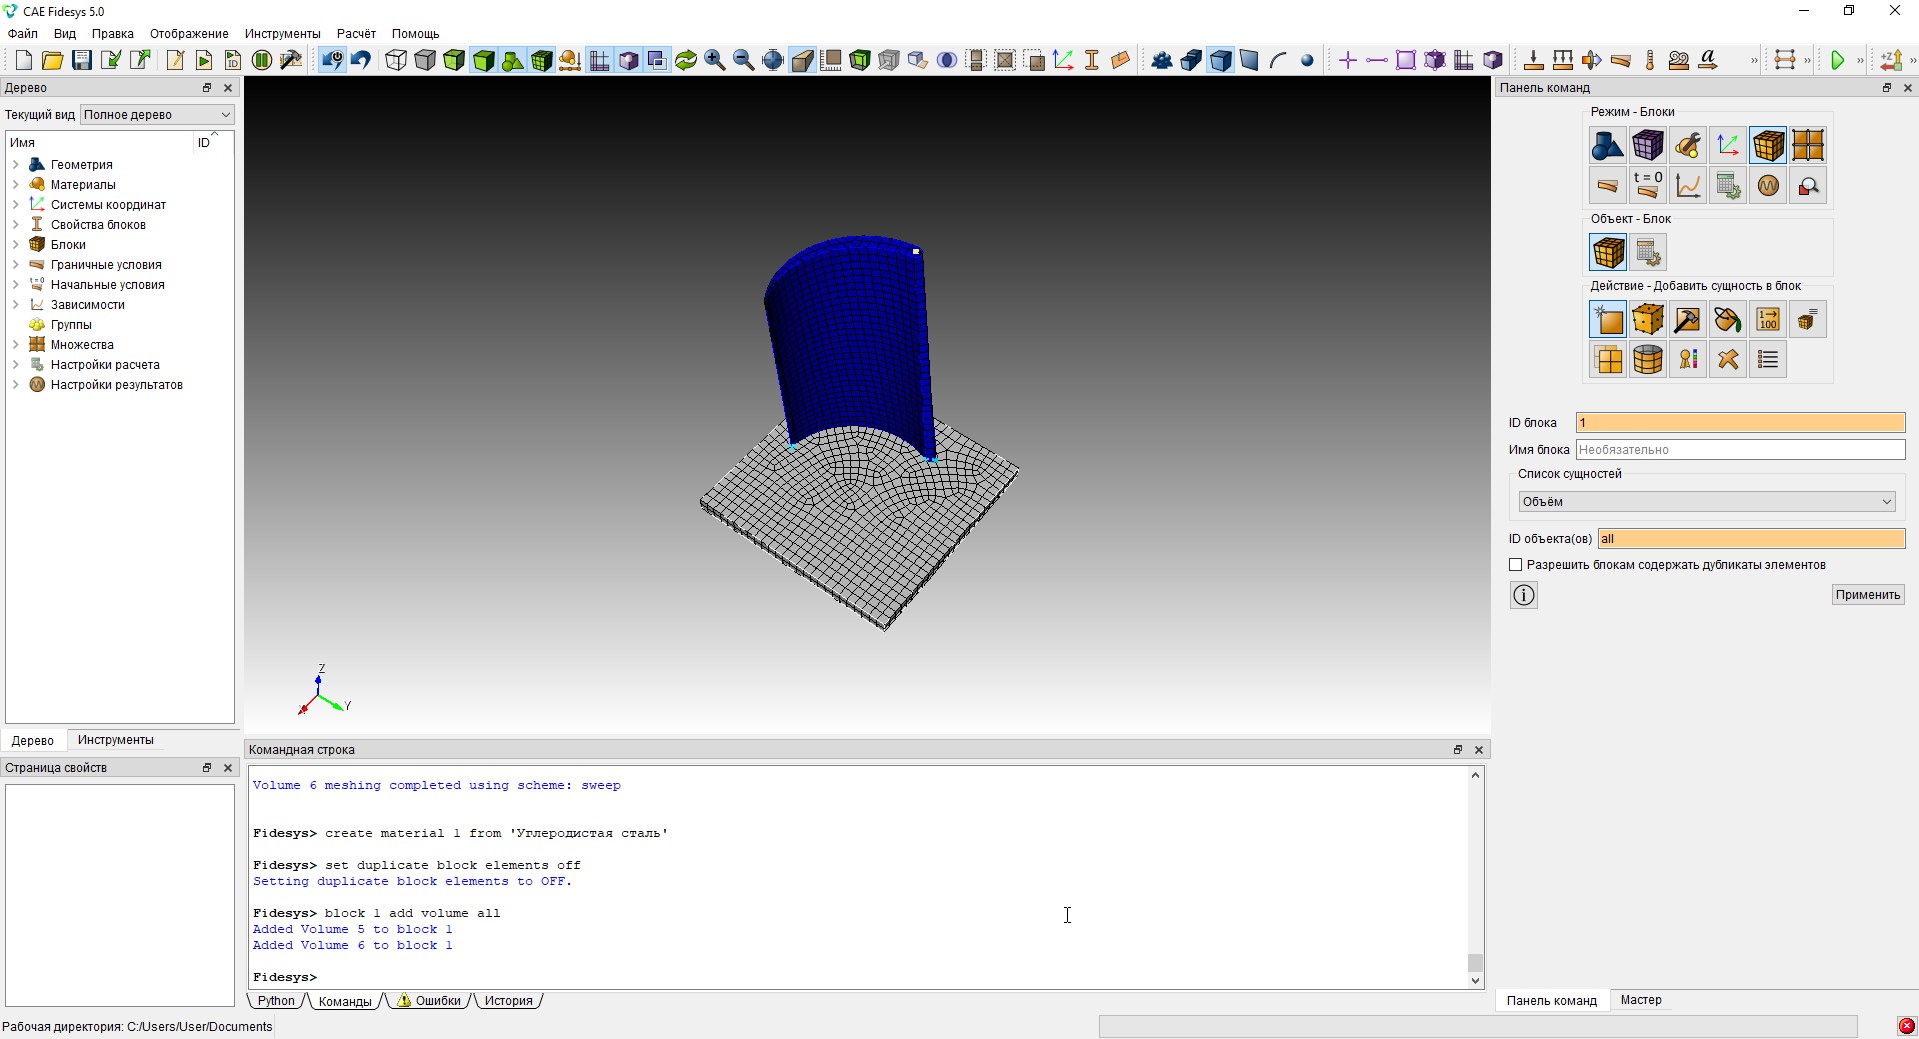Open the Текущий вид dropdown
This screenshot has width=1919, height=1039.
(157, 115)
